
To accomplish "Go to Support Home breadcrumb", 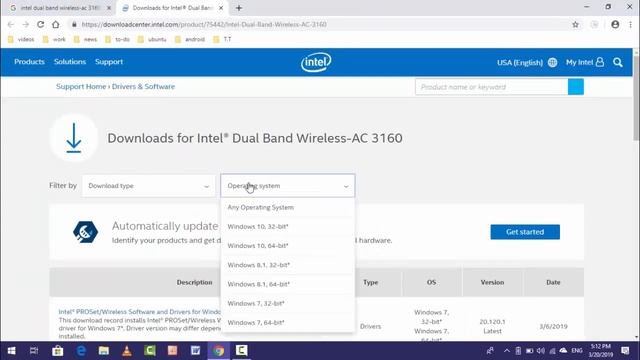I will (81, 87).
